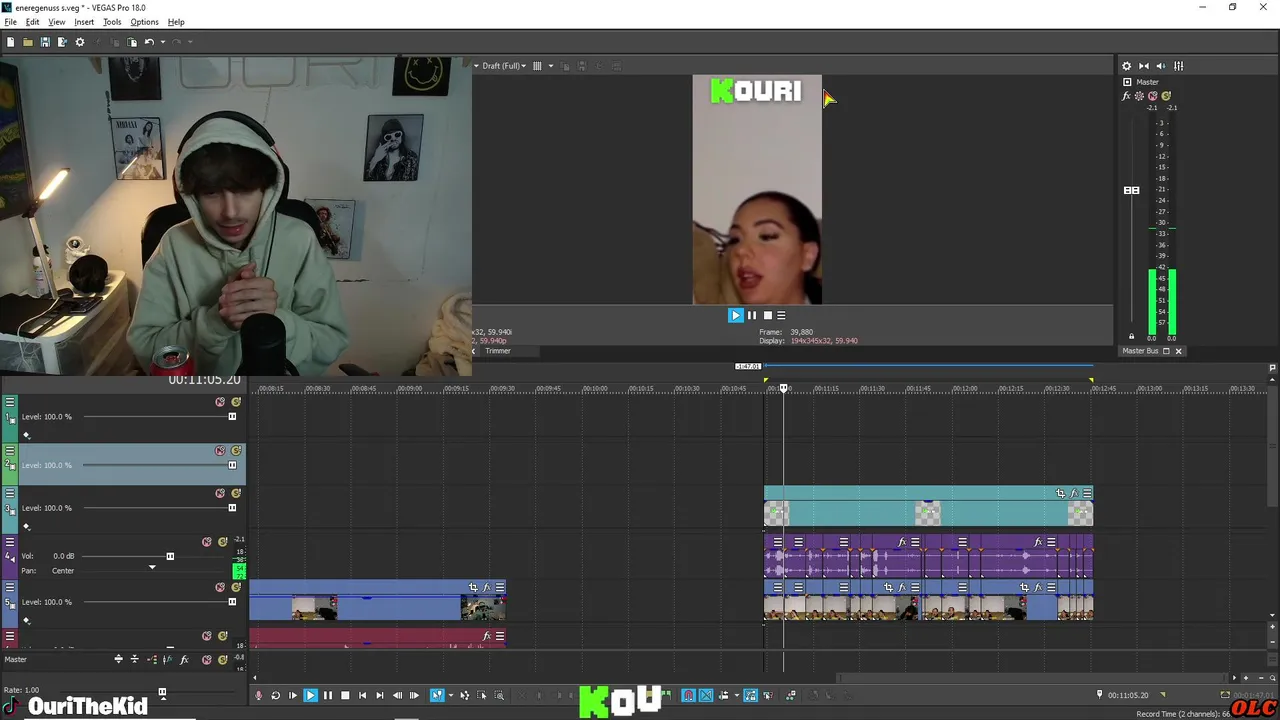
Task: Click the track 4 Vol slider handle
Action: coord(170,556)
